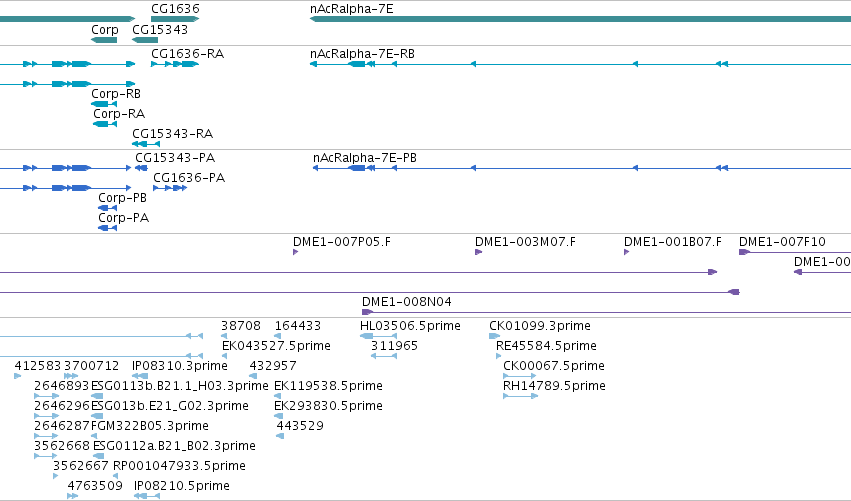
Task: Click the IP08310.3prime EST label
Action: point(180,366)
